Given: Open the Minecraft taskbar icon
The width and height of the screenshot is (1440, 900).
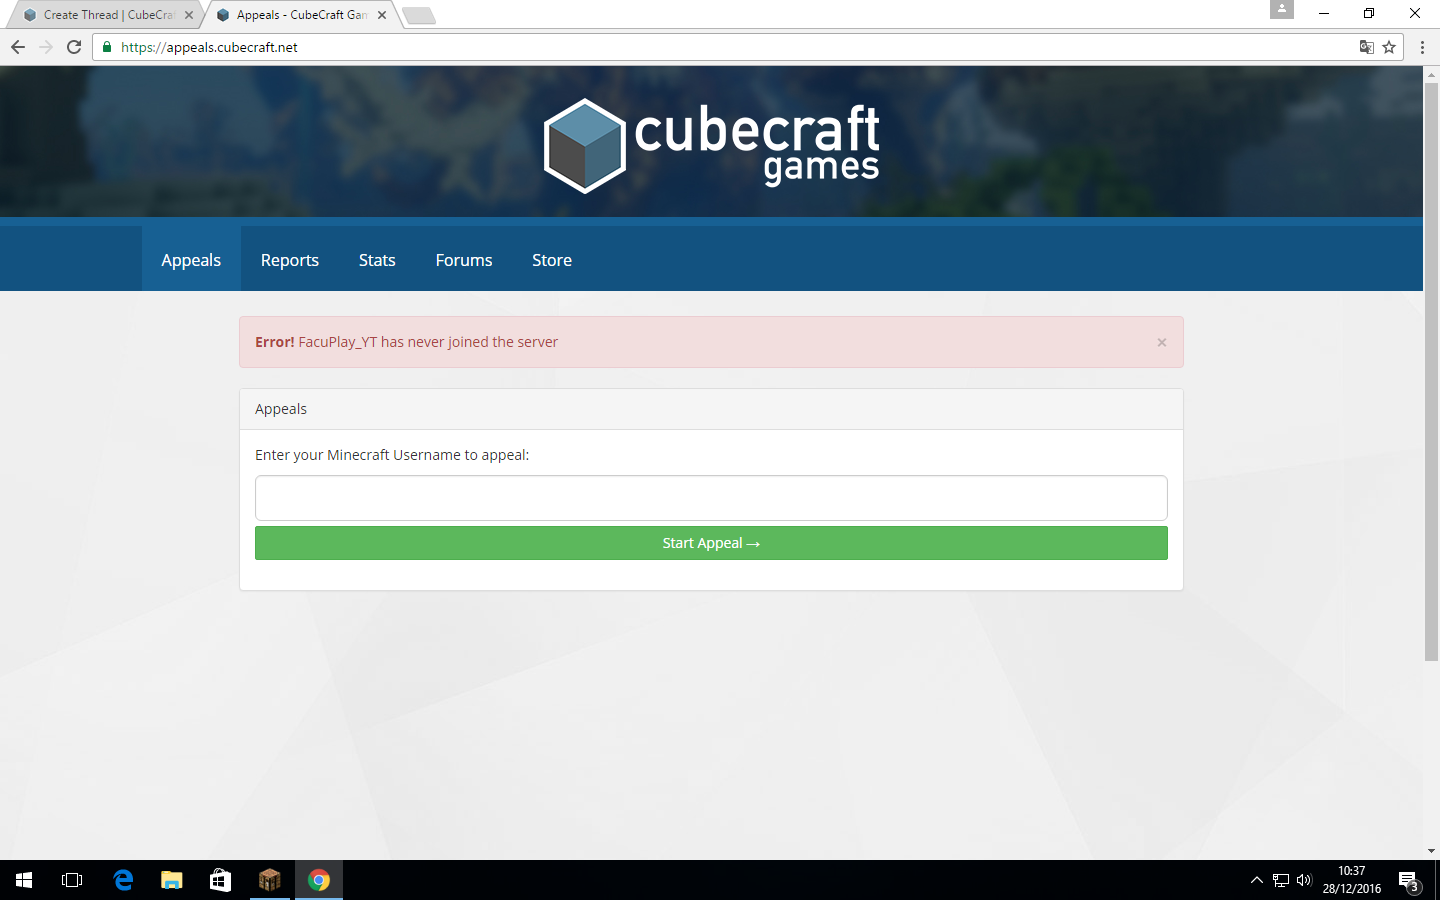Looking at the screenshot, I should [270, 880].
